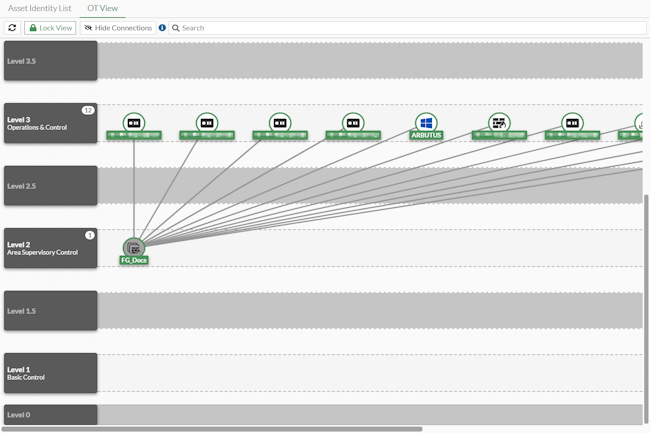Screen dimensions: 650x433
Task: Select the ARBUTUS Windows device node
Action: tap(426, 123)
